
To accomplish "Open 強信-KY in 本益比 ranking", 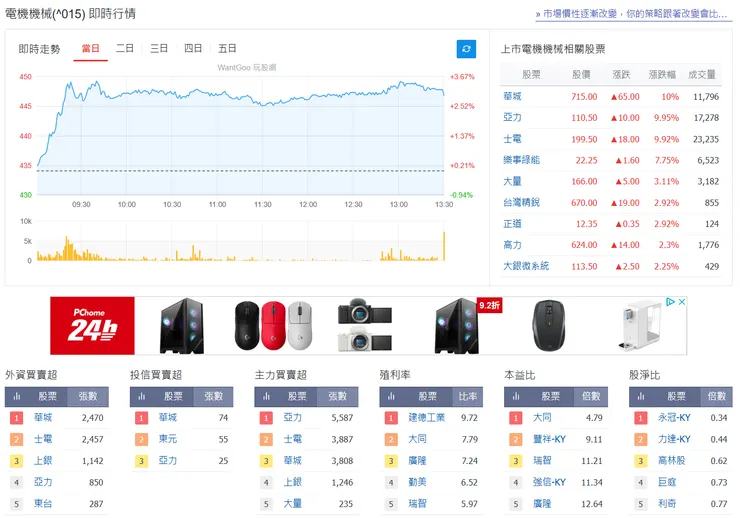I will (549, 482).
